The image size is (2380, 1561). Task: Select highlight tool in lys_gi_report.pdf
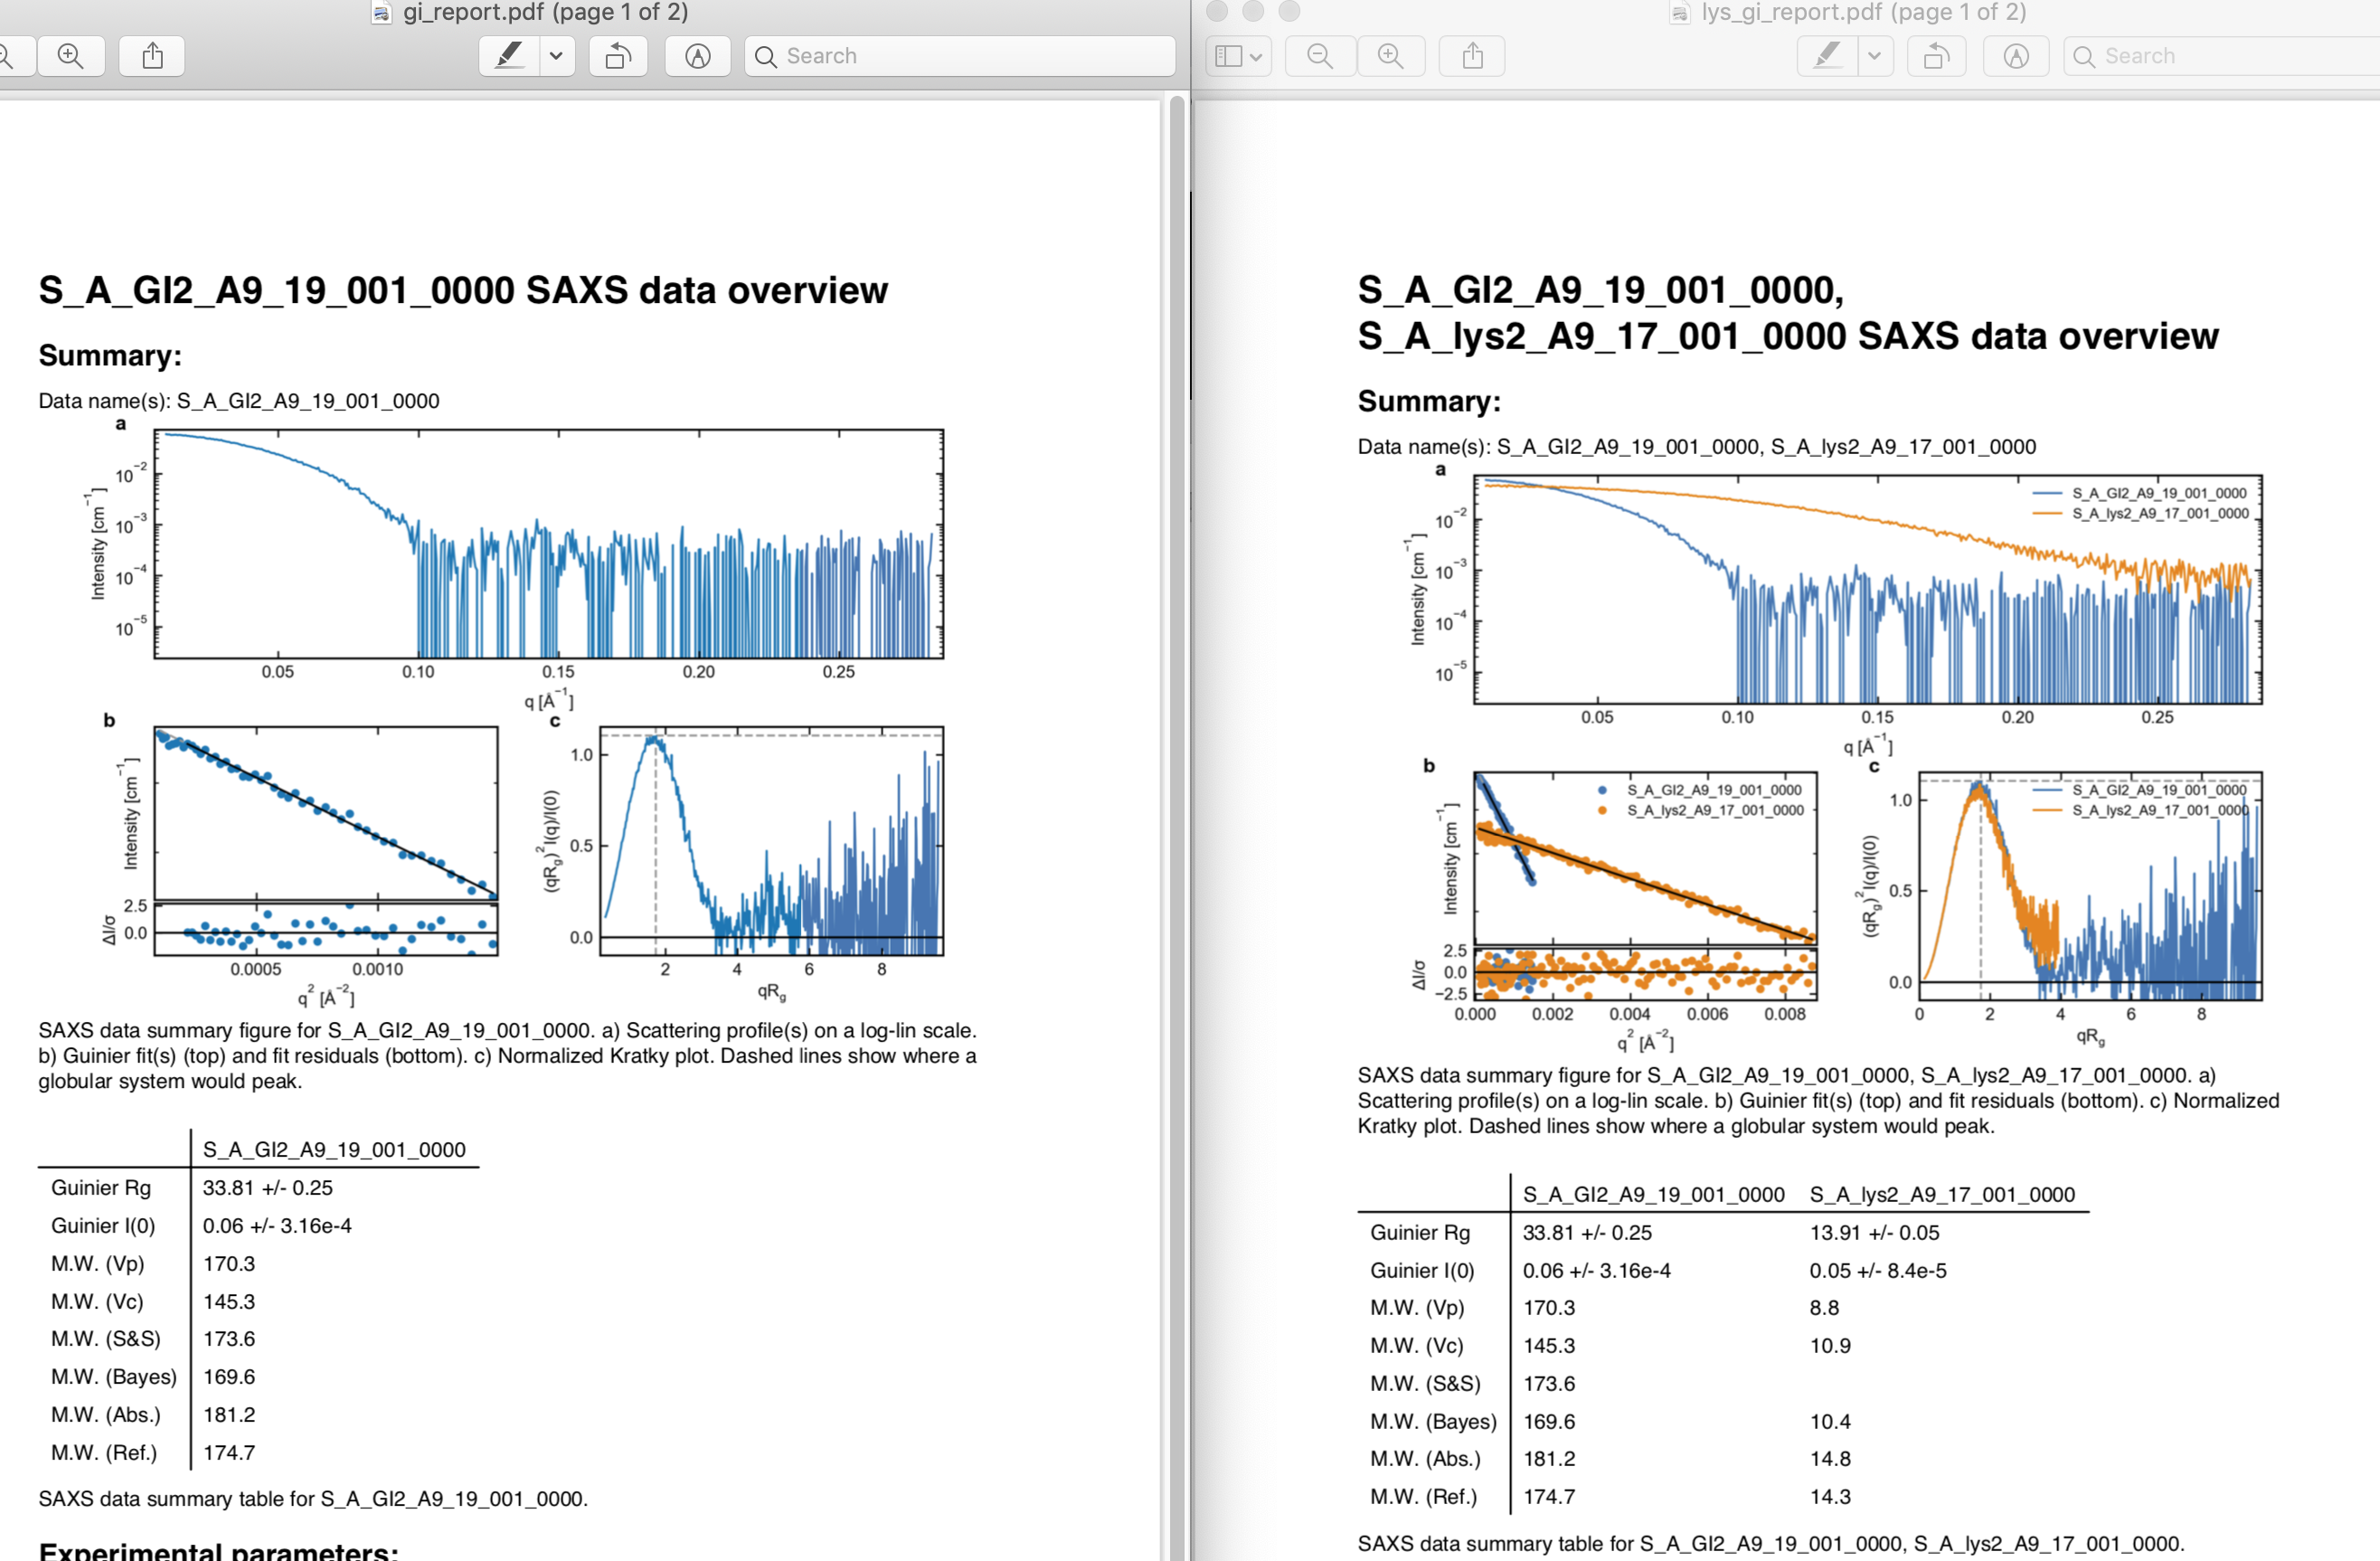coord(1828,56)
